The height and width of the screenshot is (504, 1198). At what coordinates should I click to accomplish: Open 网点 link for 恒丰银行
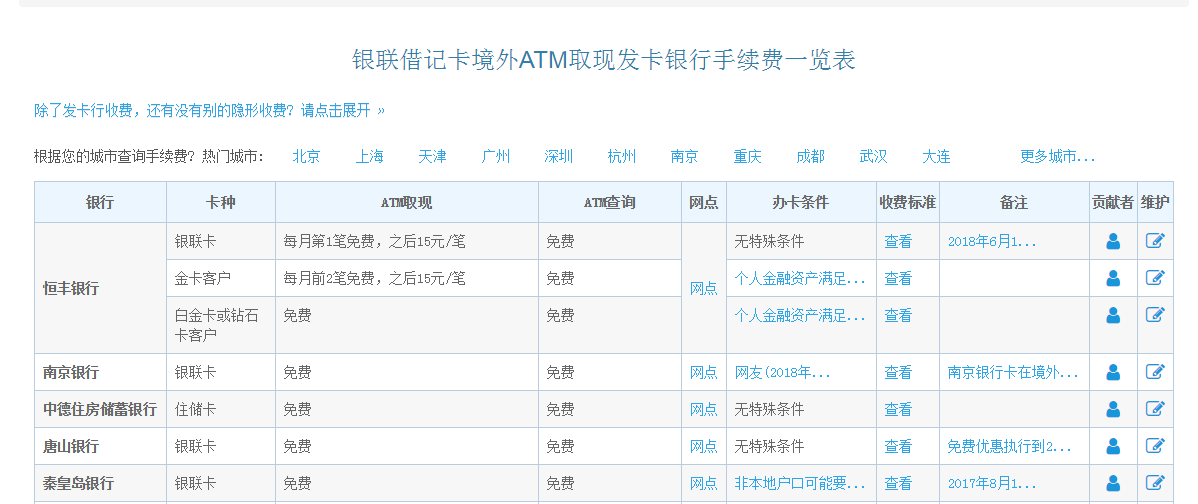[x=703, y=288]
